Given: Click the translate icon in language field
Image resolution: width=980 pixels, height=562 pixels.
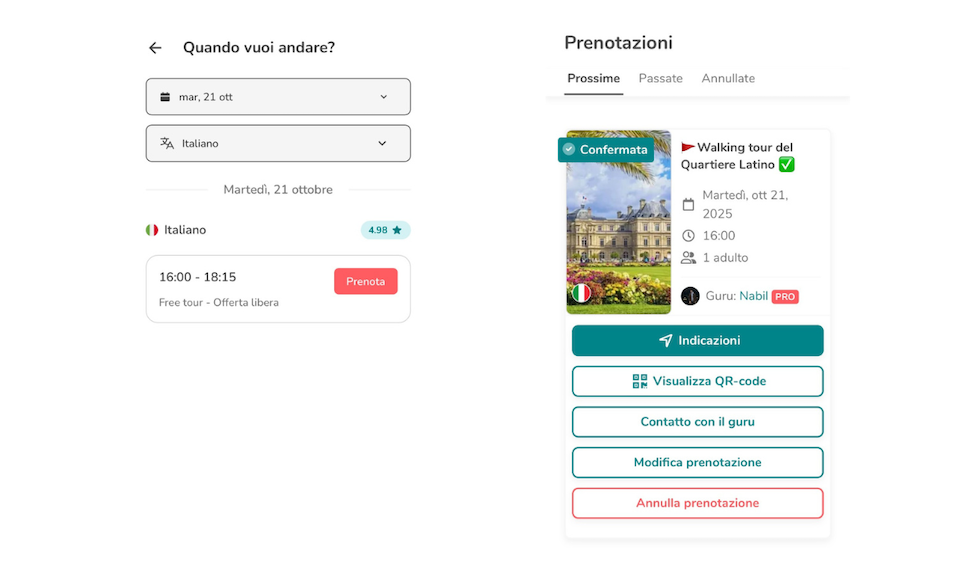Looking at the screenshot, I should tap(167, 143).
